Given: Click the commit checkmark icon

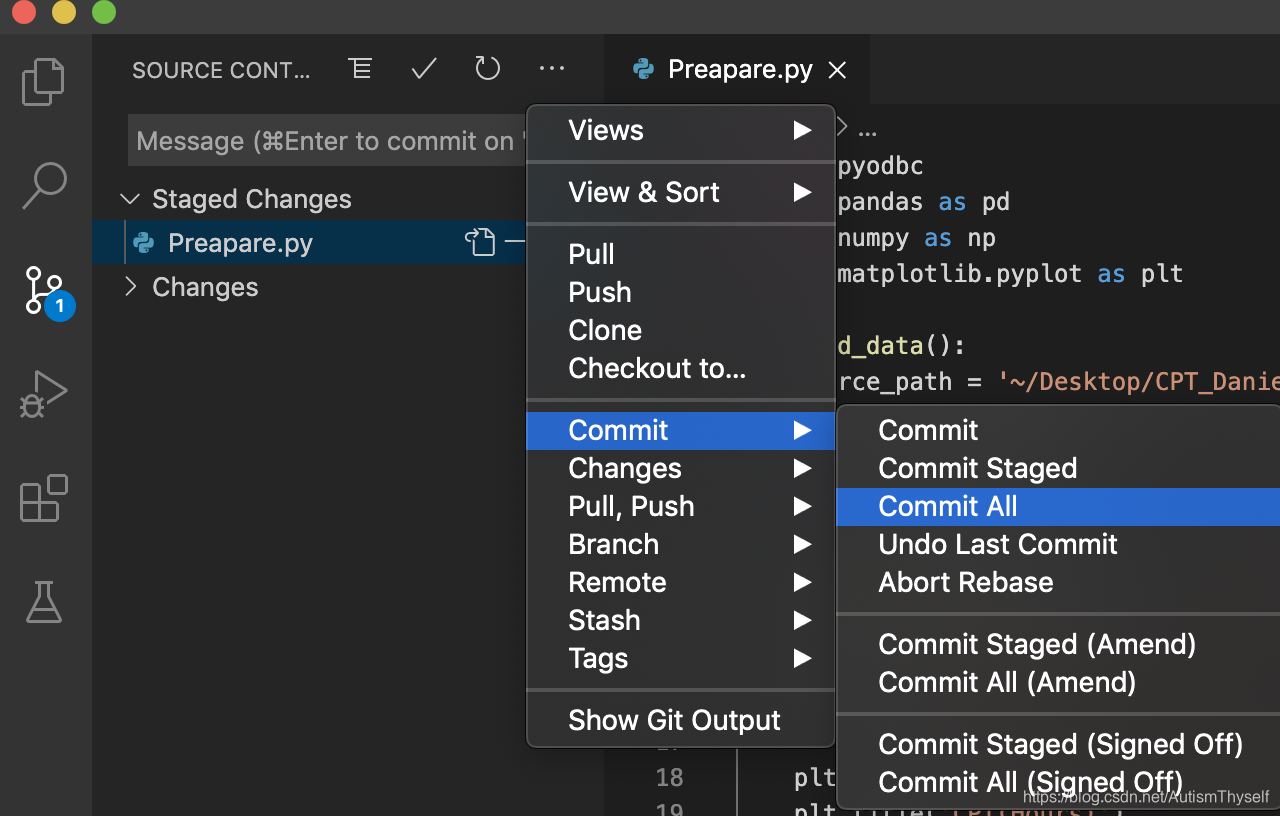Looking at the screenshot, I should pyautogui.click(x=424, y=69).
